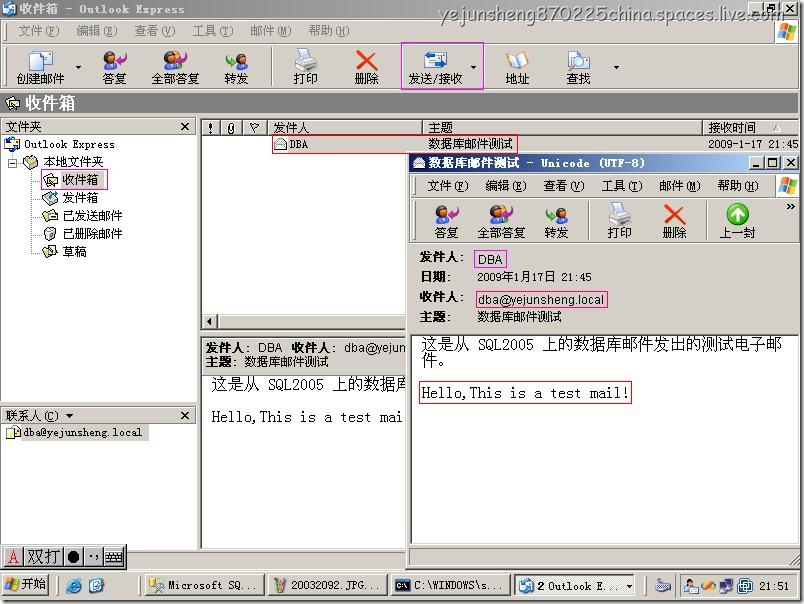Click Send/Receive (发送/接收) toolbar button
Viewport: 804px width, 604px height.
tap(435, 67)
